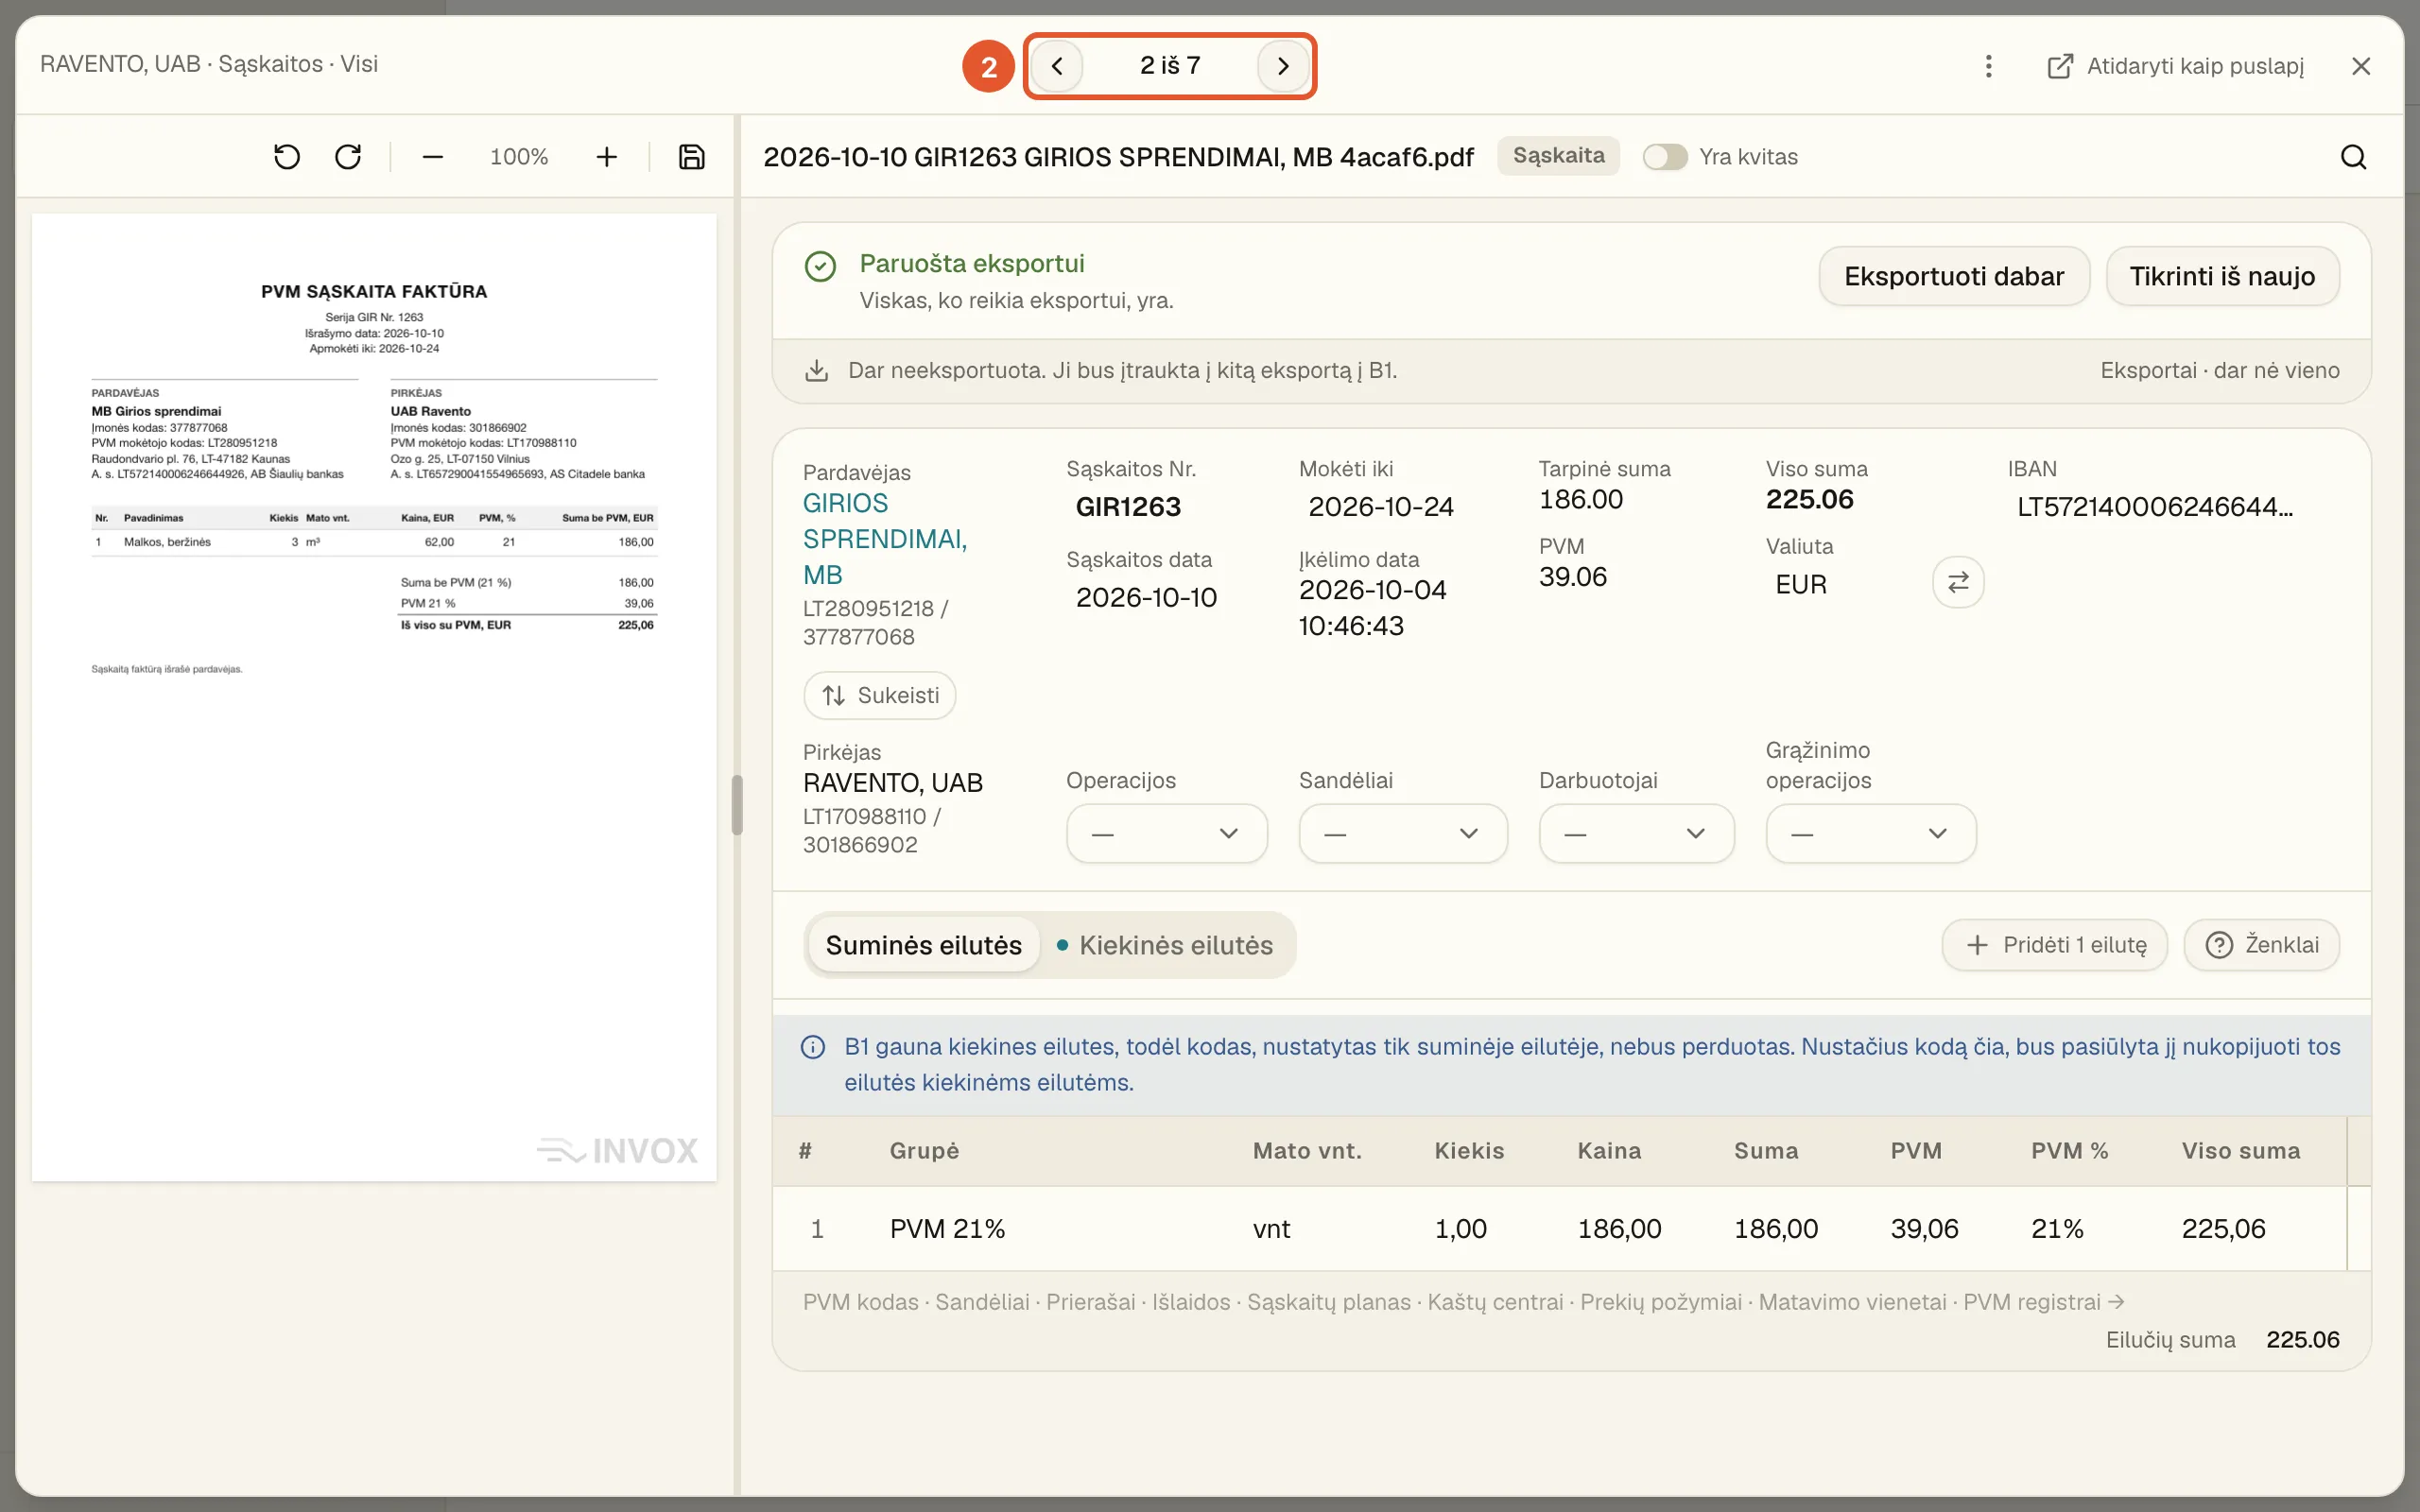Click the invoice PDF page preview
The width and height of the screenshot is (2420, 1512).
click(x=374, y=697)
